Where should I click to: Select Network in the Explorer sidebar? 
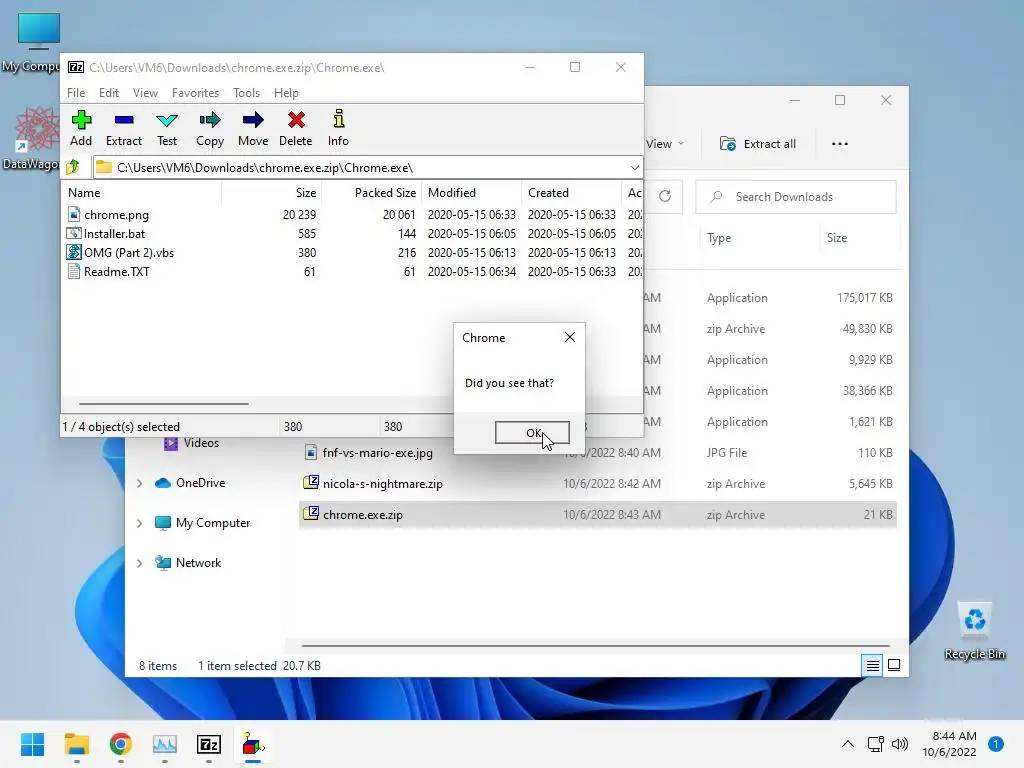tap(188, 562)
